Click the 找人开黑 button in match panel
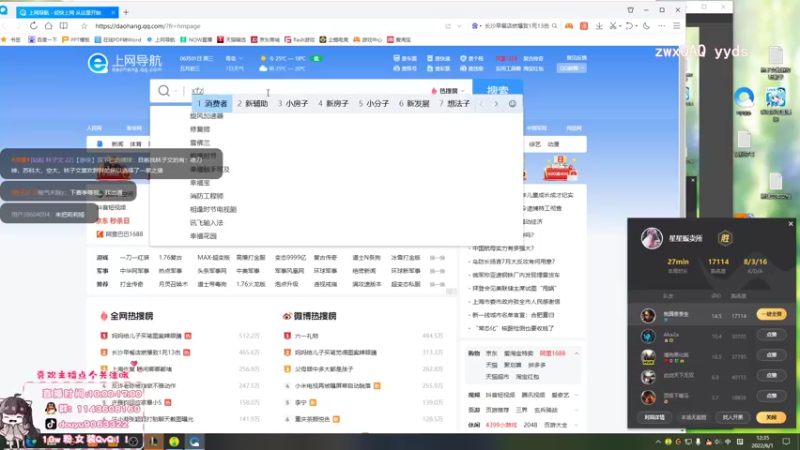 pyautogui.click(x=733, y=417)
